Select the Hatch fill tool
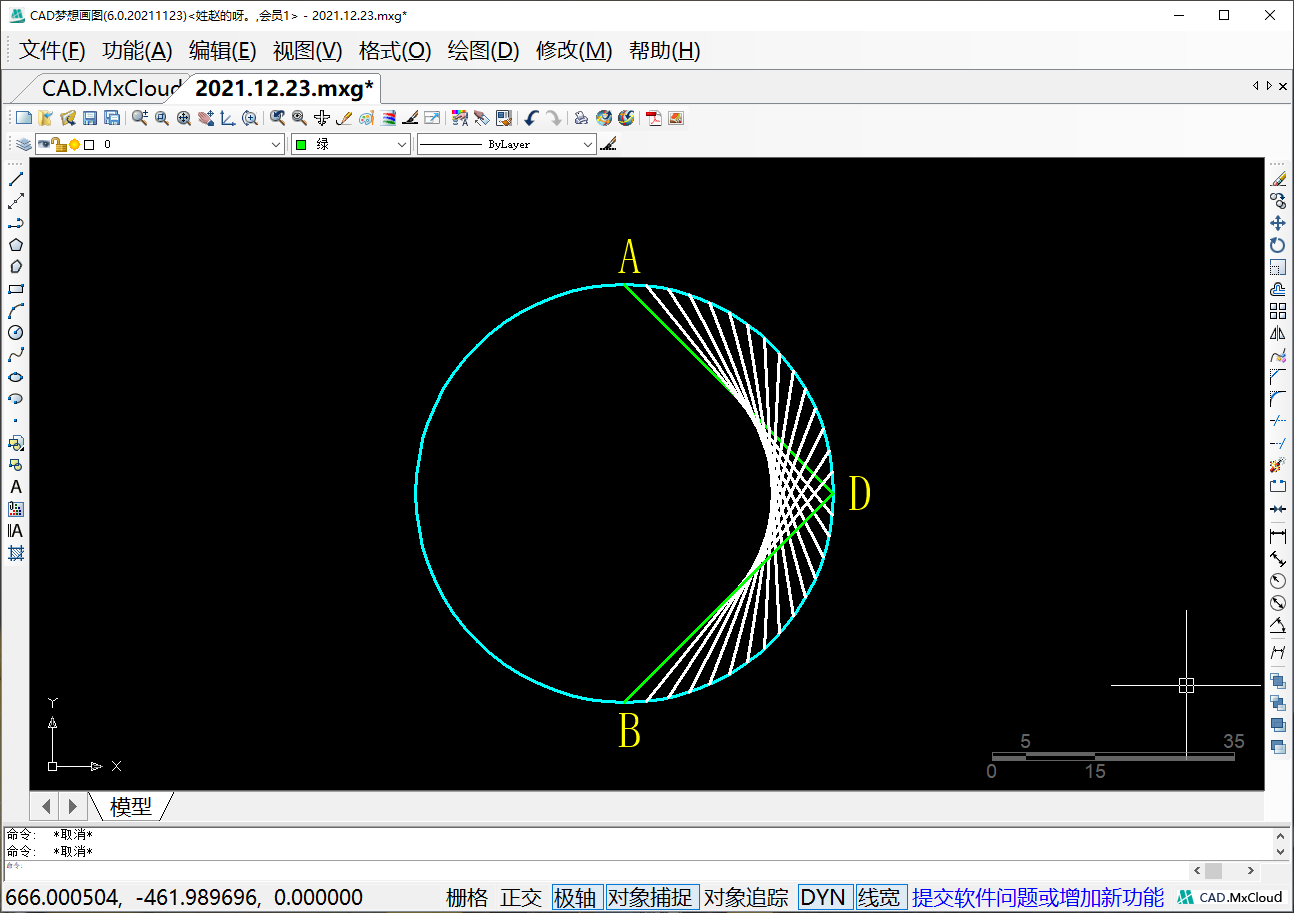This screenshot has height=913, width=1294. 16,553
